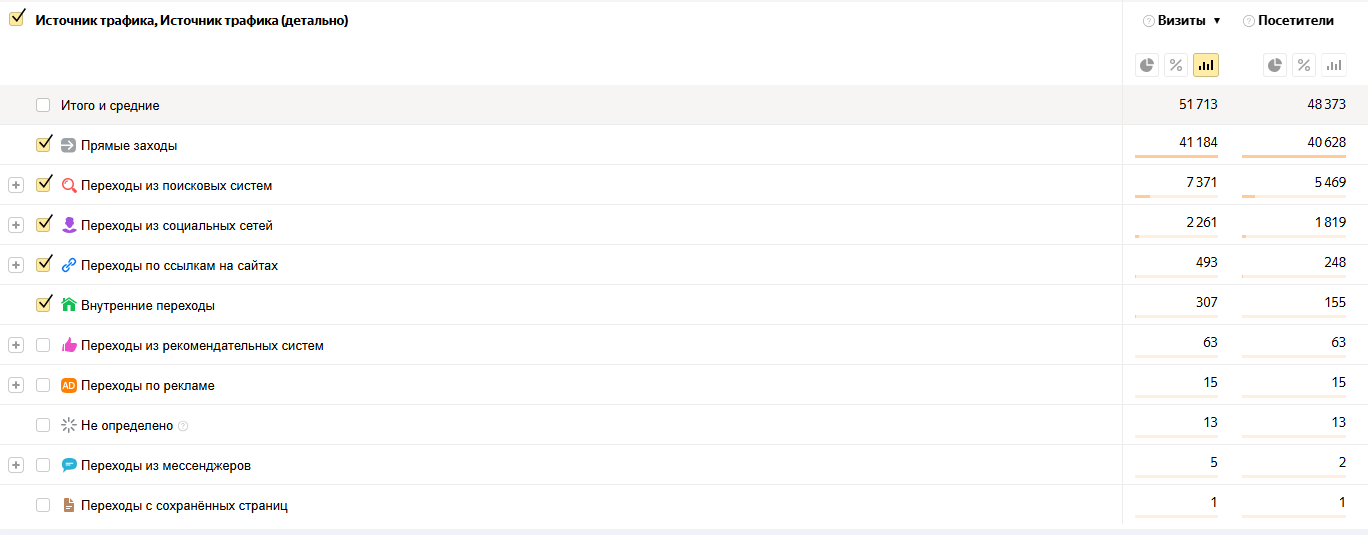
Task: Enable the Итого и средние checkbox
Action: [43, 105]
